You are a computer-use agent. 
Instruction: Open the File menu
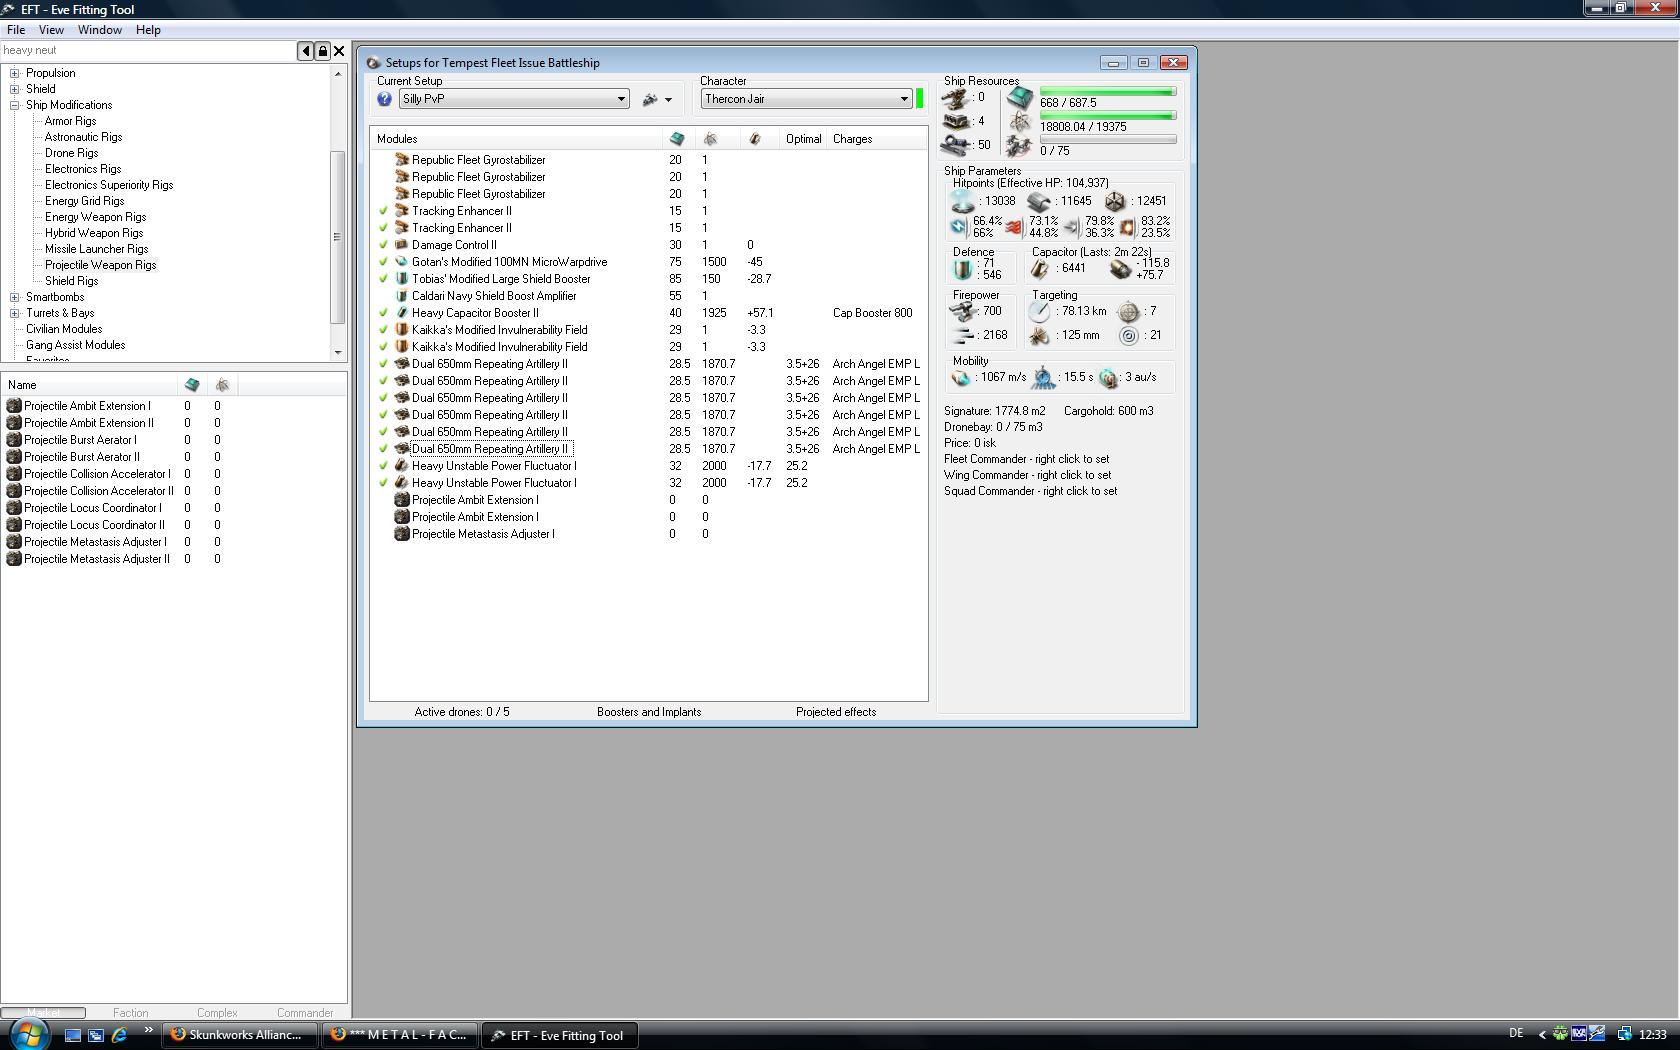[16, 30]
